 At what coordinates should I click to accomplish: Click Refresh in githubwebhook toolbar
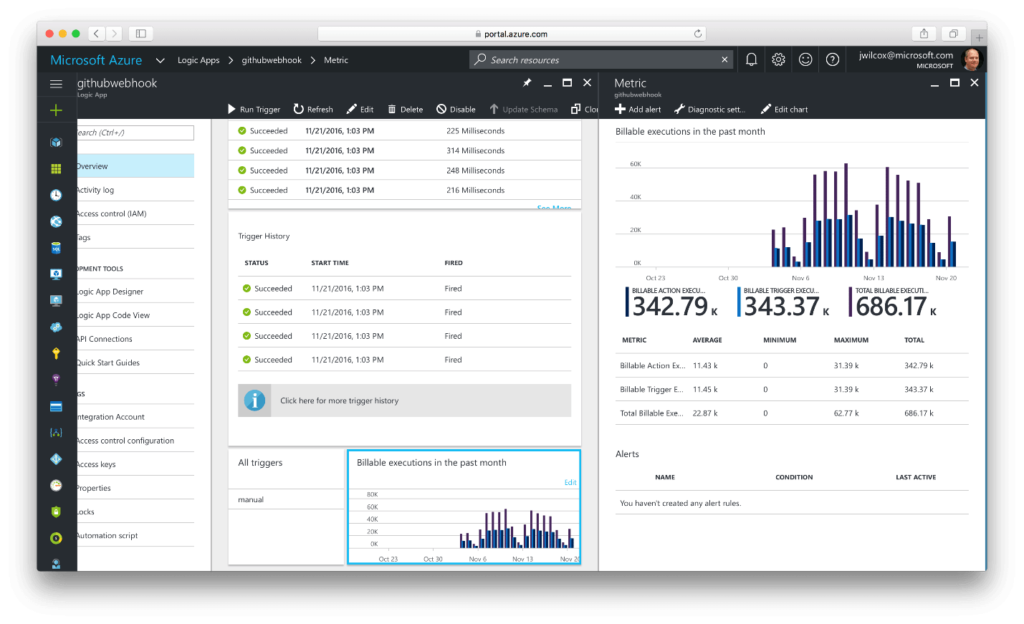[313, 110]
